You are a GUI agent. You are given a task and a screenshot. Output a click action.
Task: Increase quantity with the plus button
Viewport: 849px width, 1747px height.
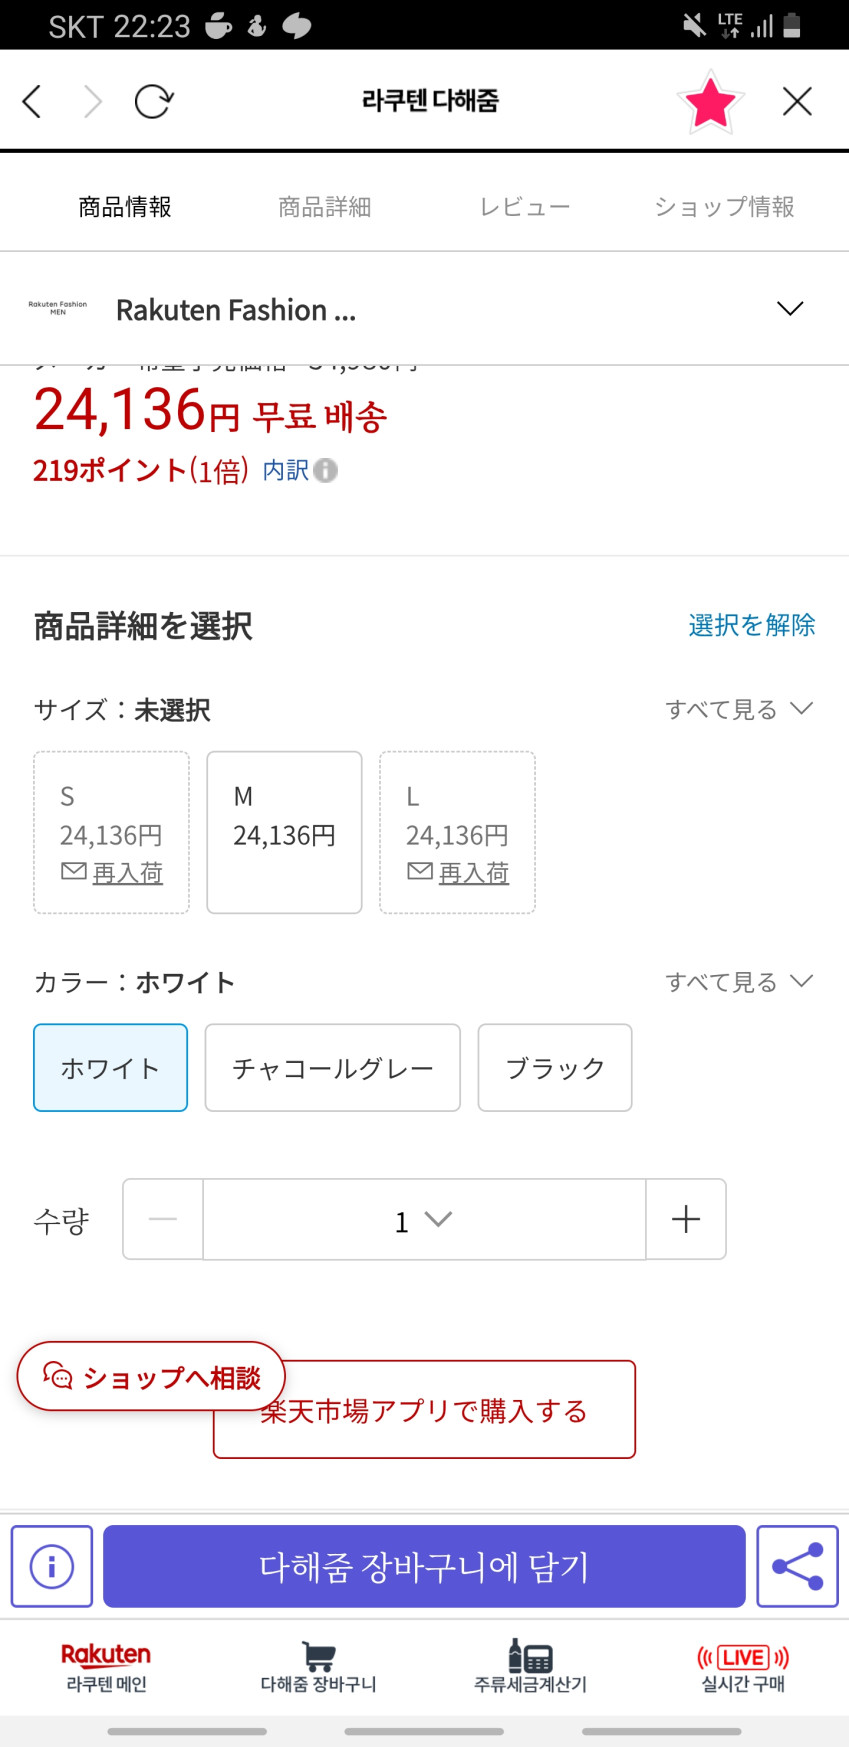click(x=686, y=1220)
